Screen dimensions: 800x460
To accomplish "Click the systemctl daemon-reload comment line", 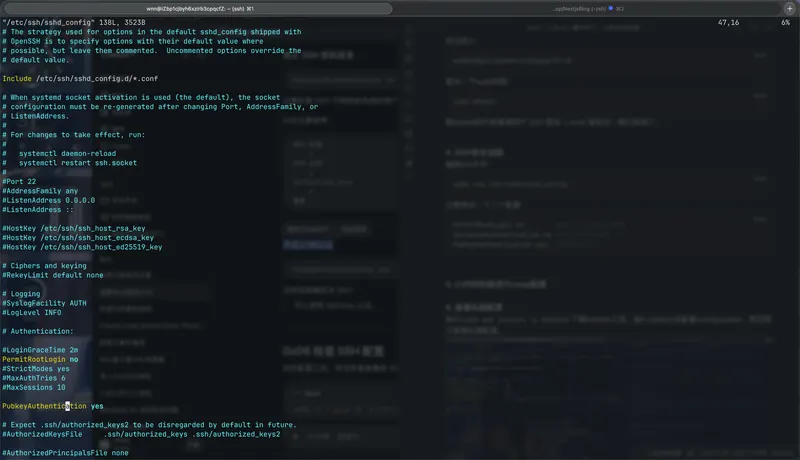I will pyautogui.click(x=59, y=154).
